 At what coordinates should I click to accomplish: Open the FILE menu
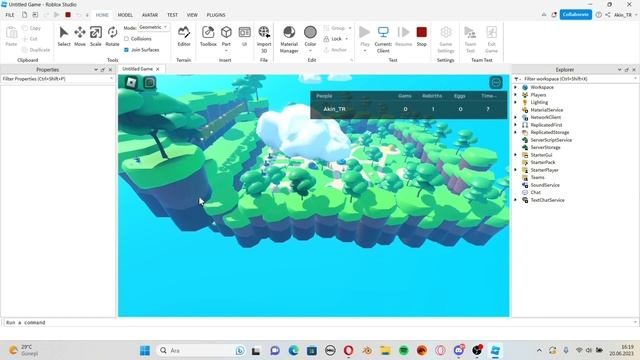coord(10,15)
